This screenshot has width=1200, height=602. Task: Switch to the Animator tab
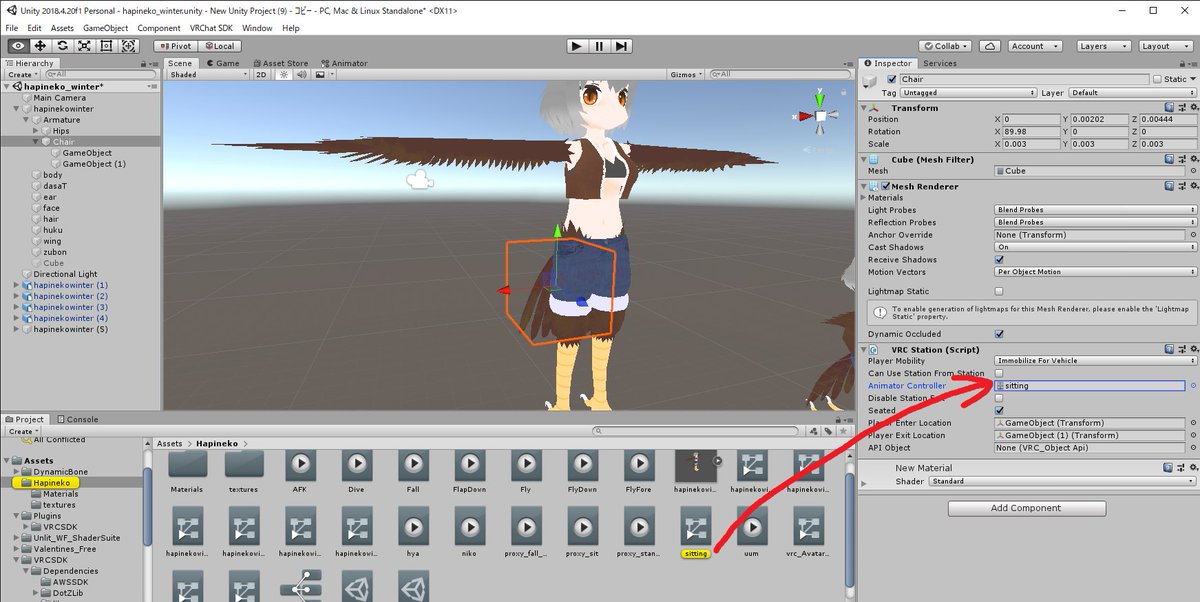coord(344,63)
